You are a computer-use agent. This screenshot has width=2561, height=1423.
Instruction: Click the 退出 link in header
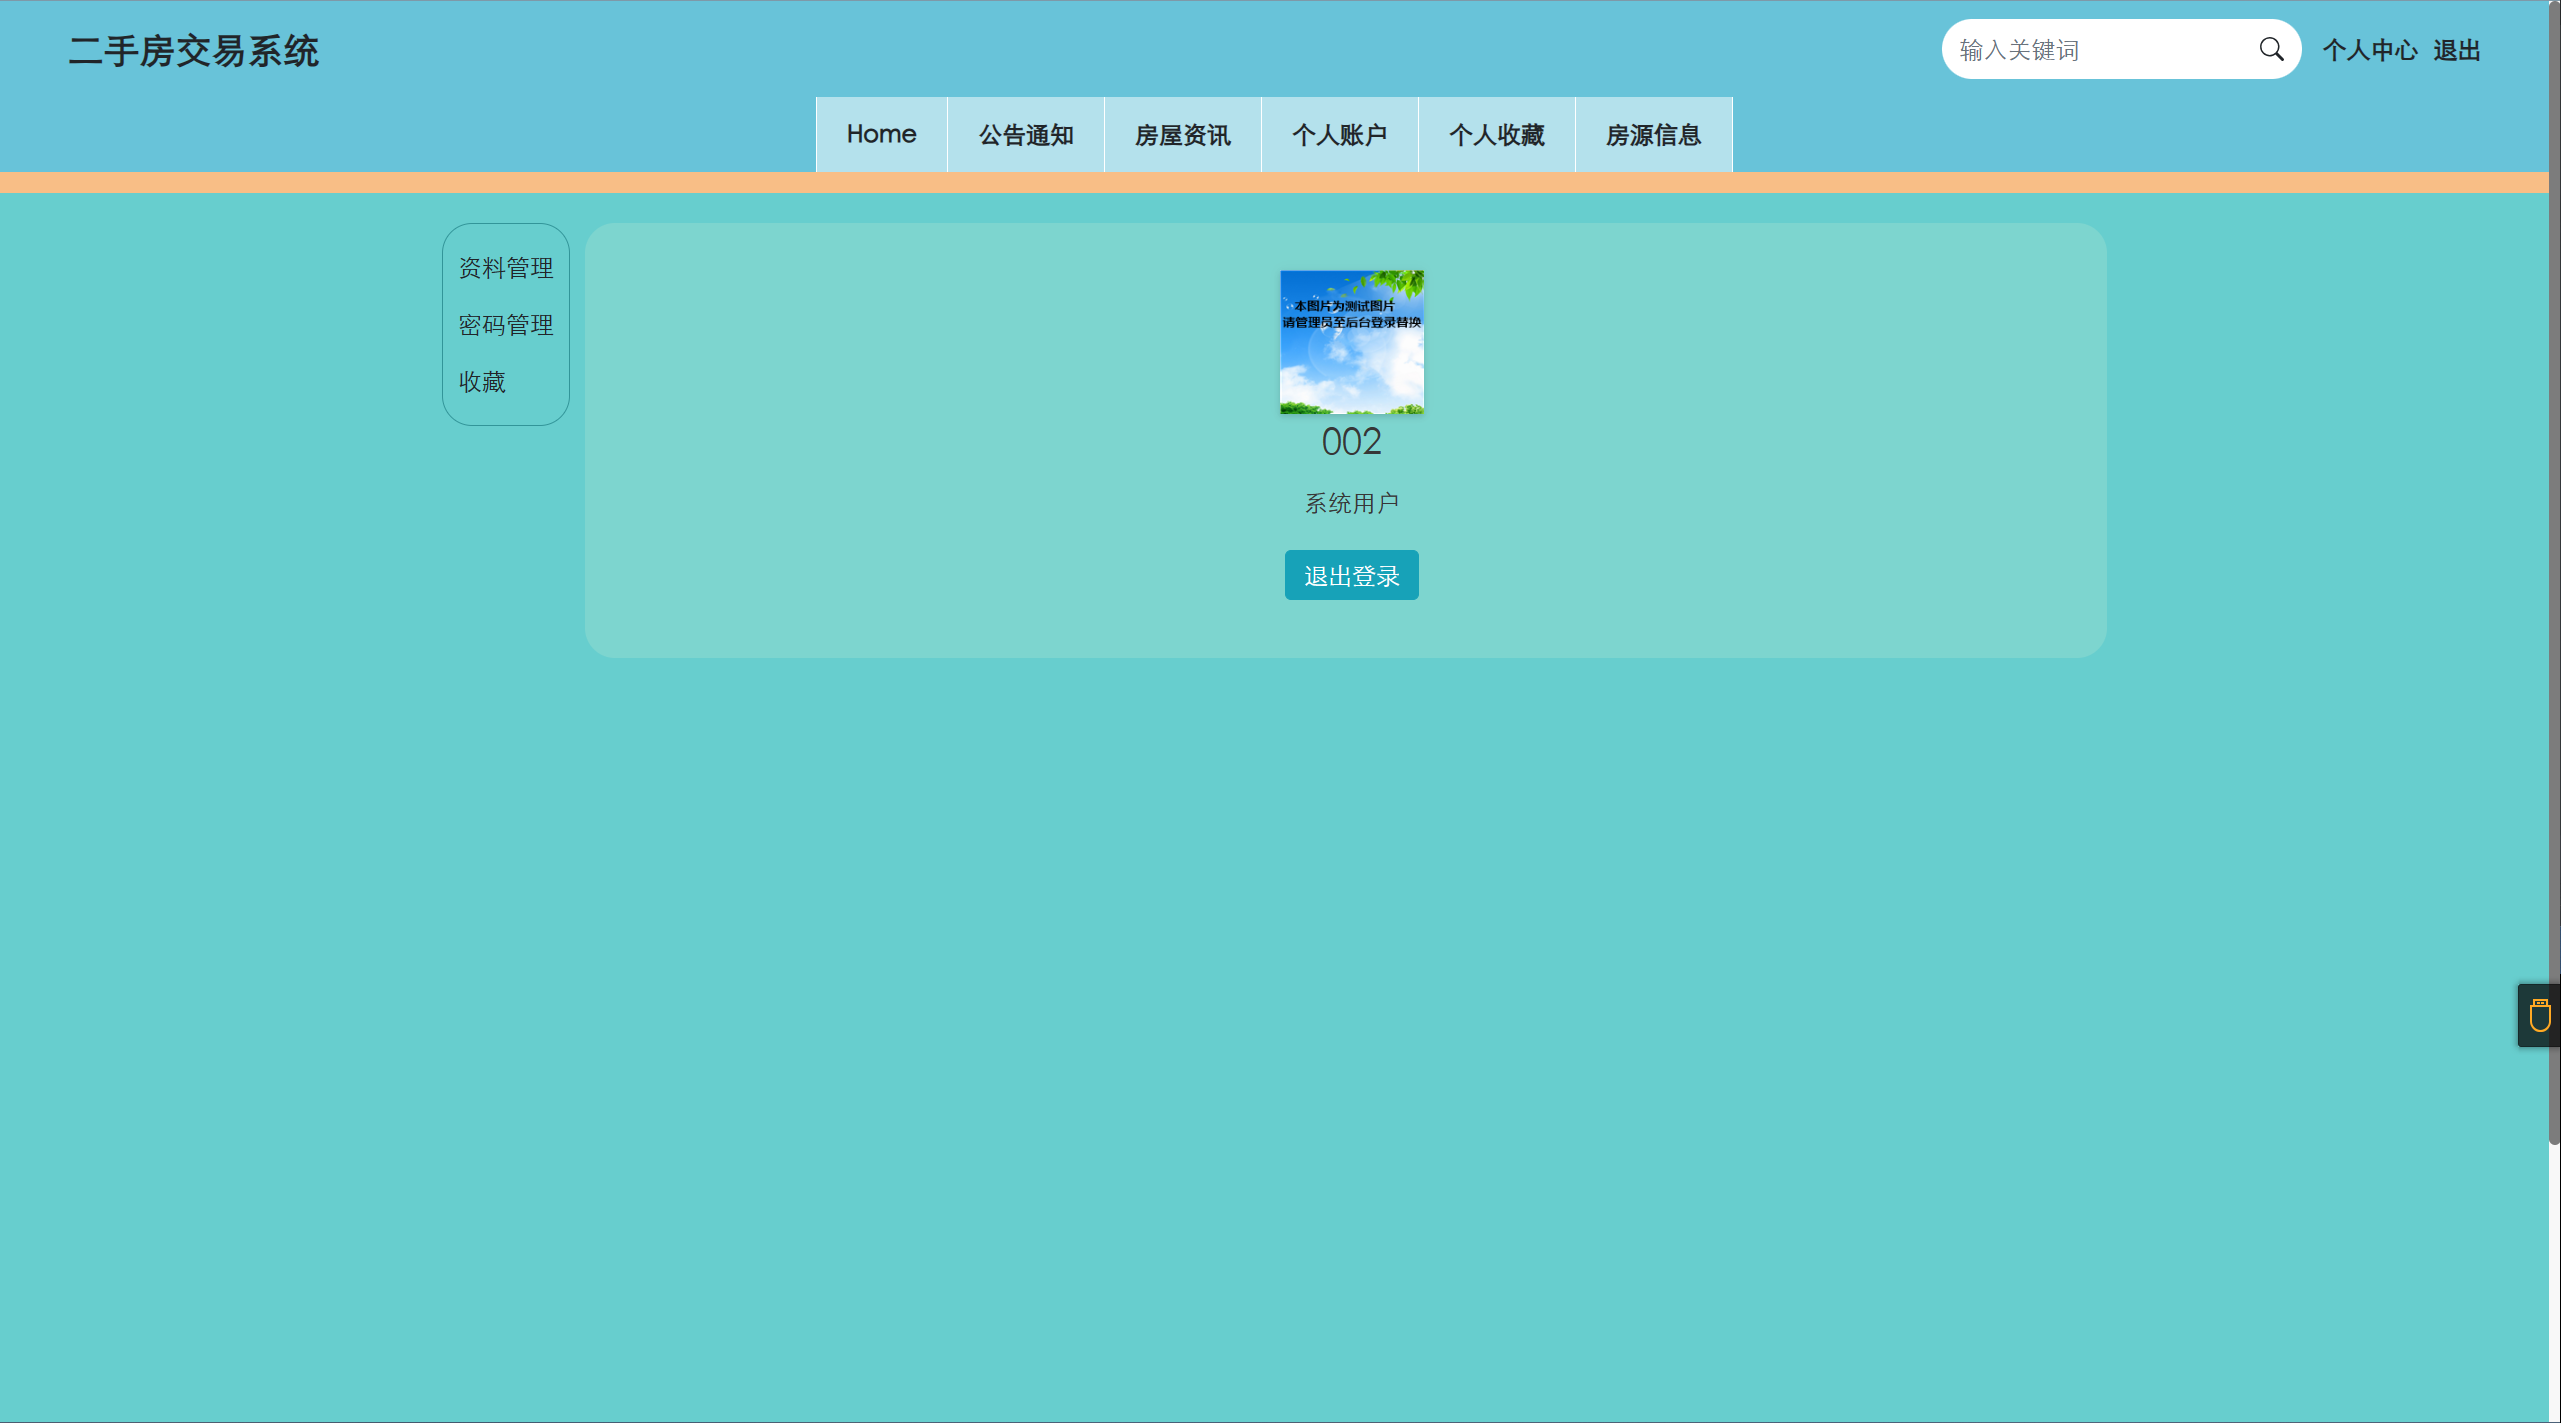(2457, 50)
